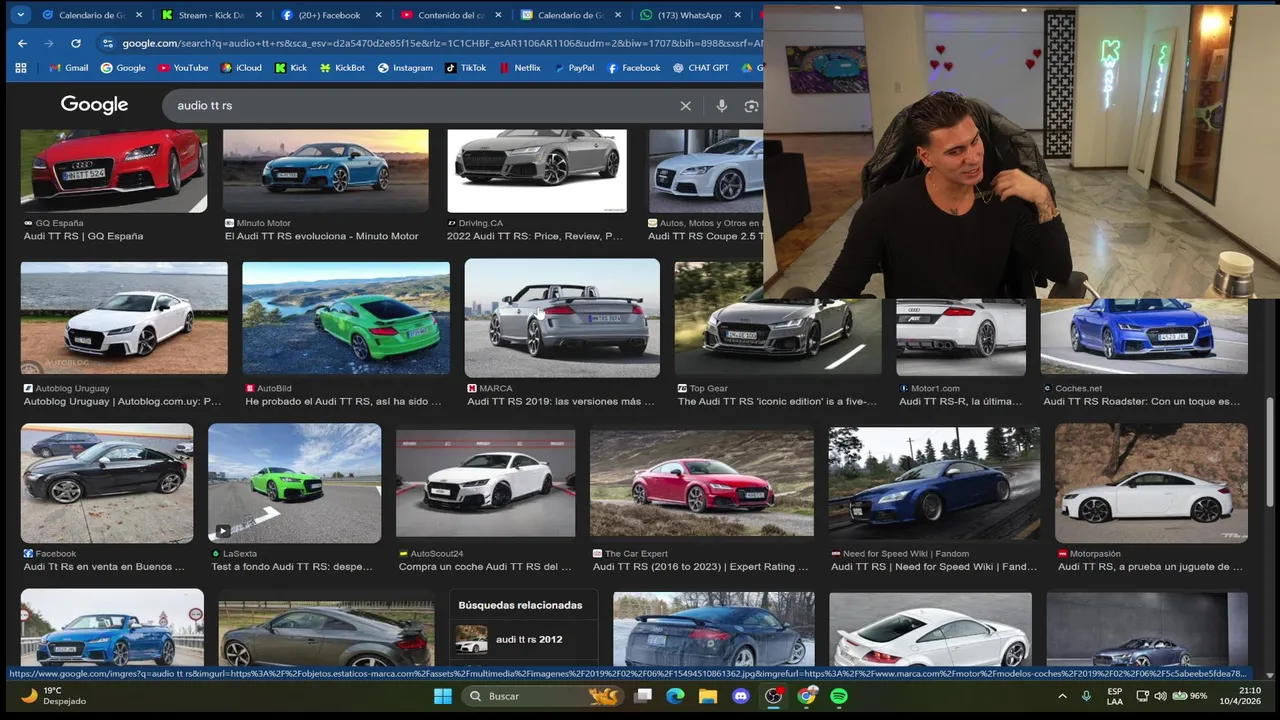This screenshot has height=720, width=1280.
Task: Open link 'Audi TT RS-R, la última' from Motor1.com
Action: point(960,401)
